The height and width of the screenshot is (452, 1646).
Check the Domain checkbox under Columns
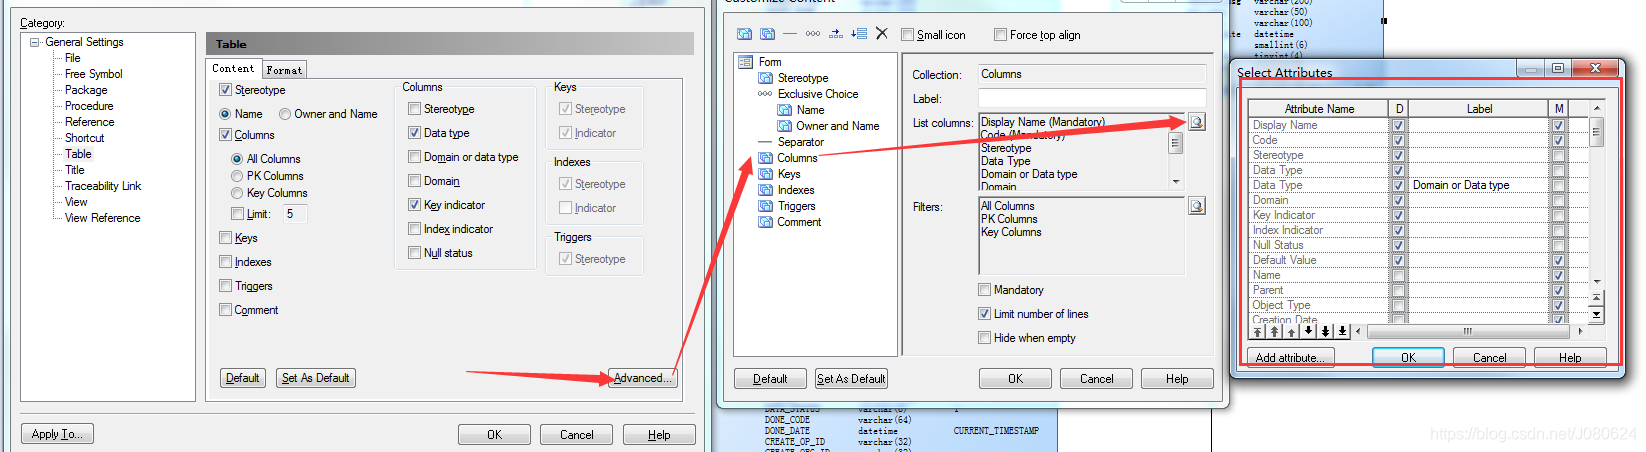click(x=414, y=181)
